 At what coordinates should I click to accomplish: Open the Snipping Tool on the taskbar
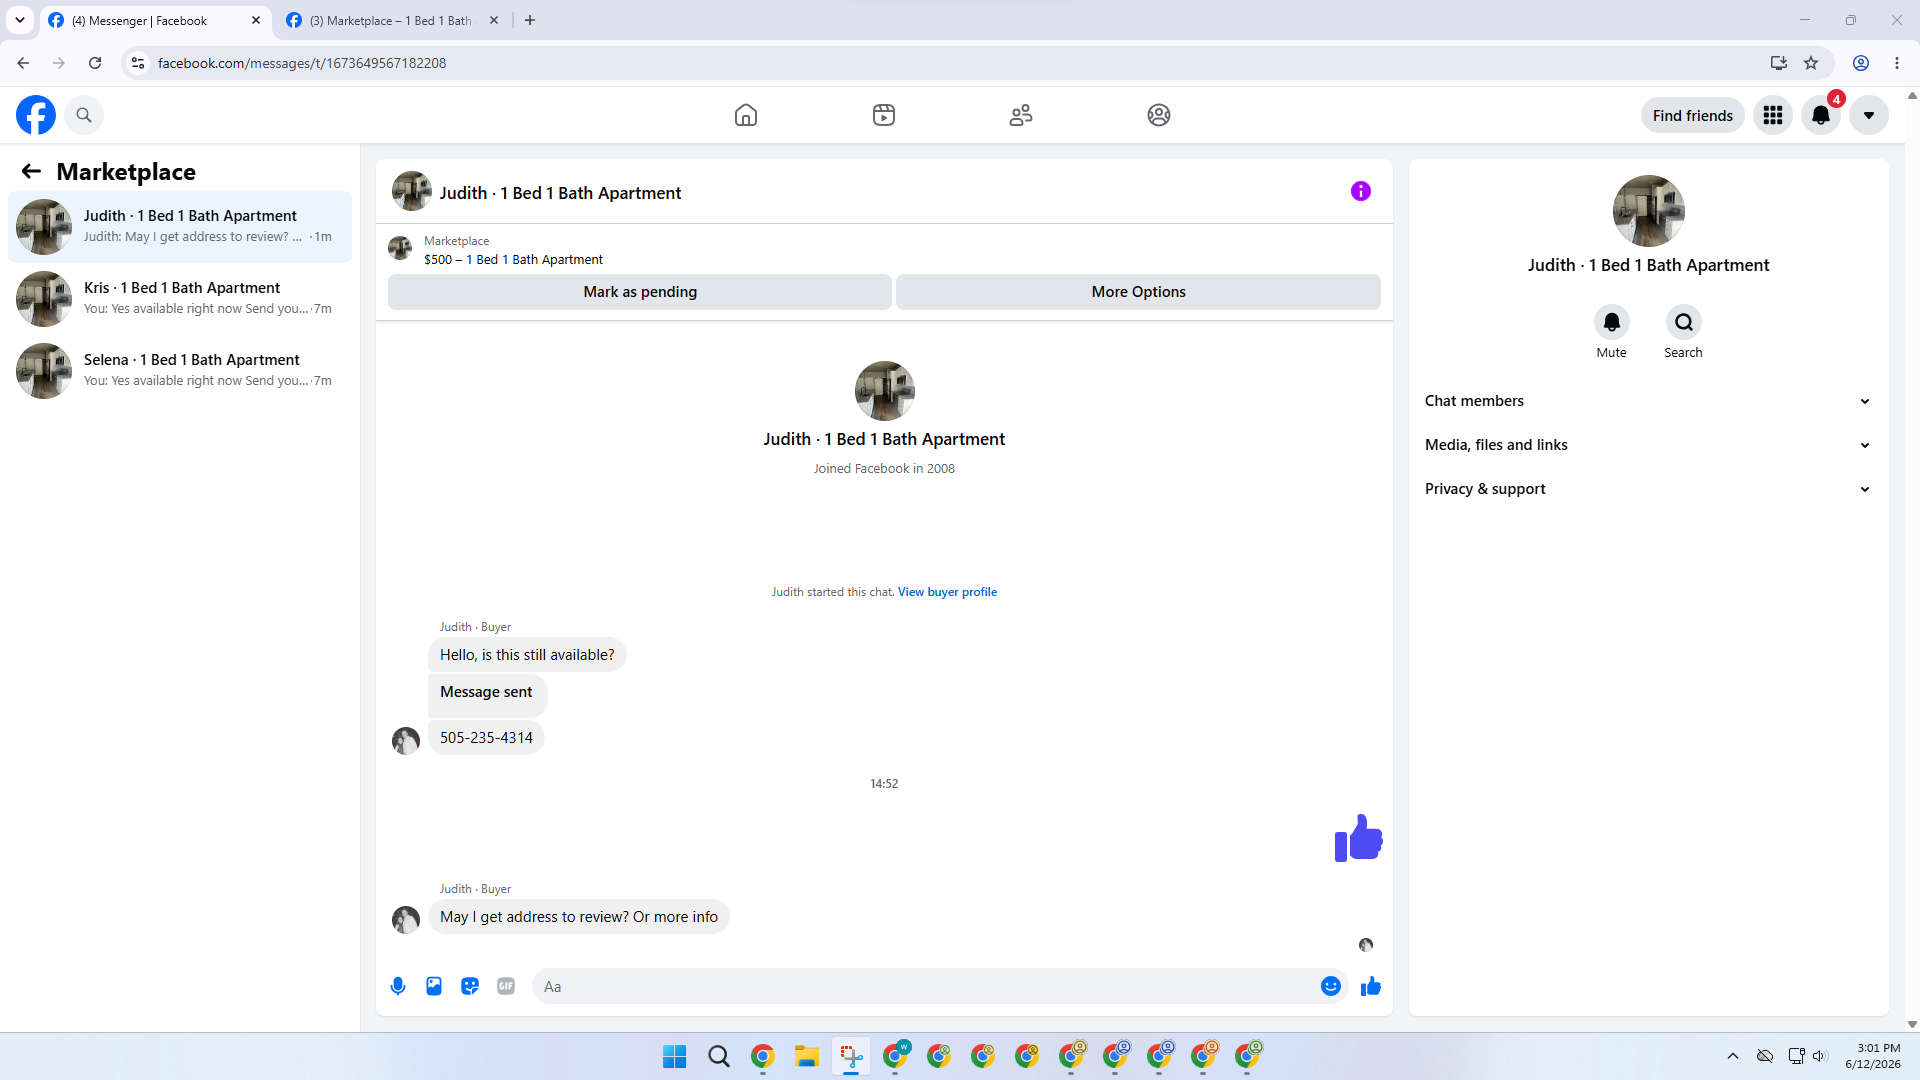(851, 1056)
